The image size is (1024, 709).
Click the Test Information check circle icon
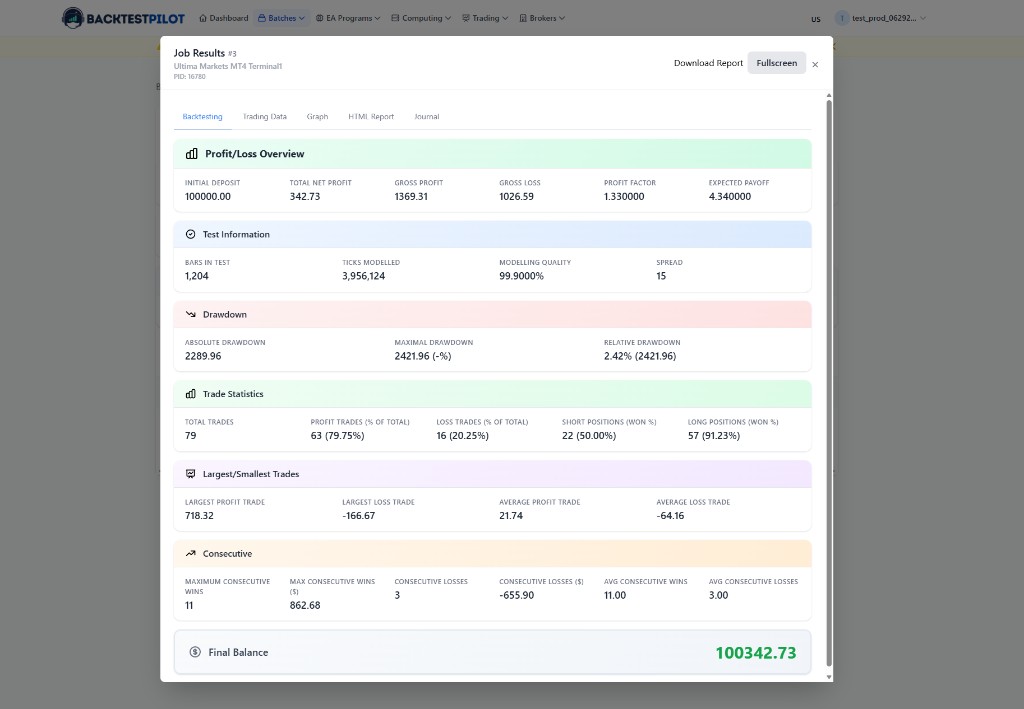pyautogui.click(x=191, y=234)
